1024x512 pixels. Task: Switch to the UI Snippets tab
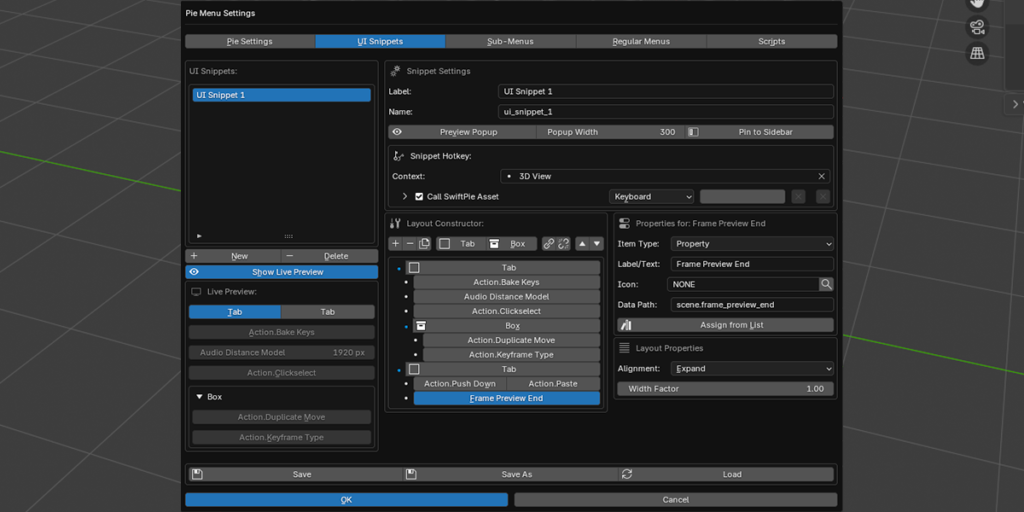(380, 41)
